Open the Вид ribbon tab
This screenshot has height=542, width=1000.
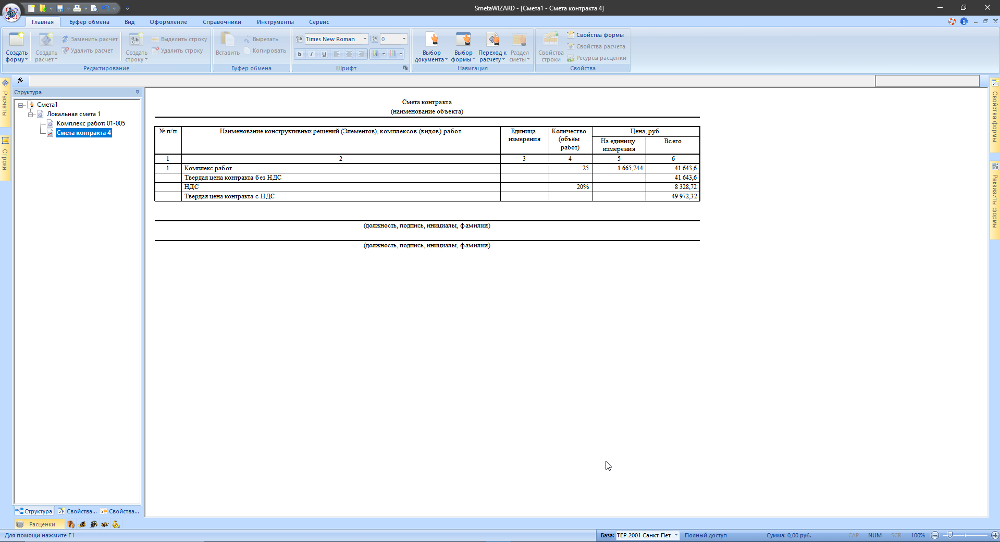[129, 22]
